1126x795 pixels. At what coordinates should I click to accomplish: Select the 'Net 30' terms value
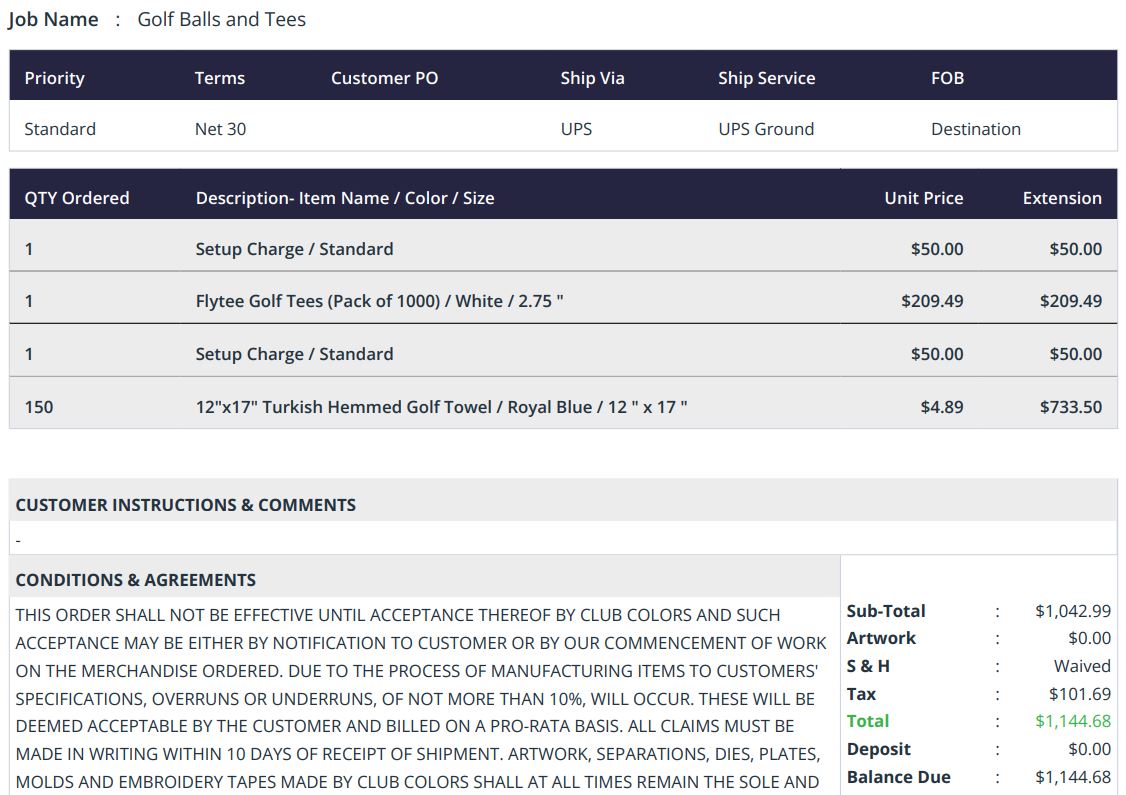click(x=220, y=129)
